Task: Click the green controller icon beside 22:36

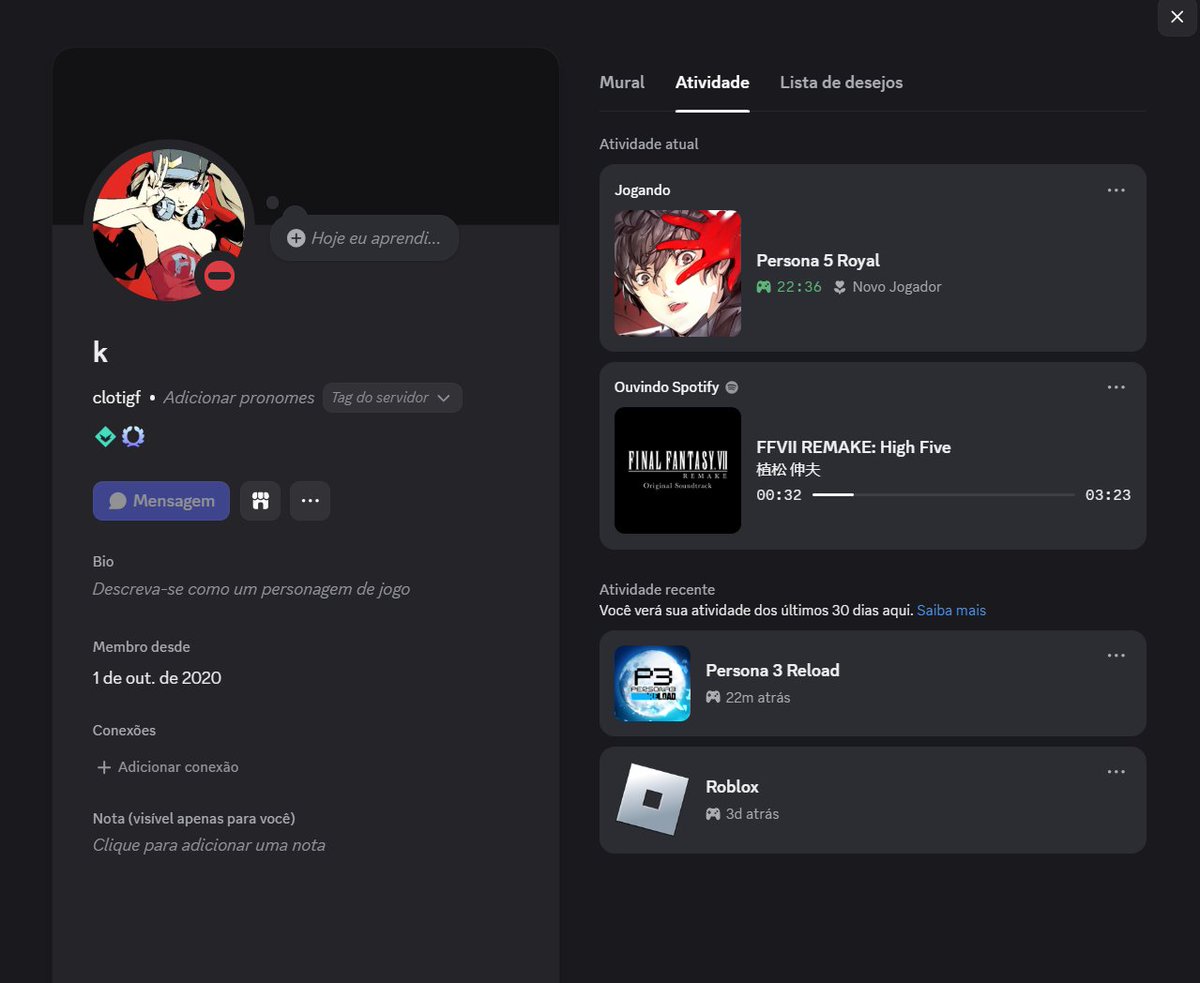Action: tap(764, 287)
